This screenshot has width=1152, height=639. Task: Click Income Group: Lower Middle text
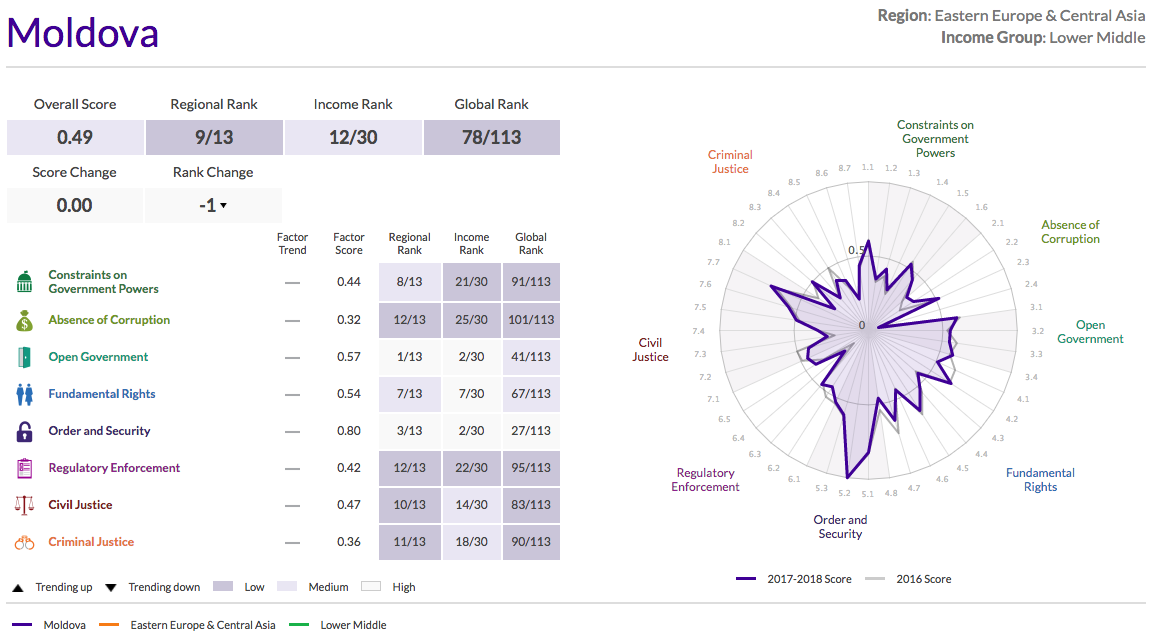1043,37
